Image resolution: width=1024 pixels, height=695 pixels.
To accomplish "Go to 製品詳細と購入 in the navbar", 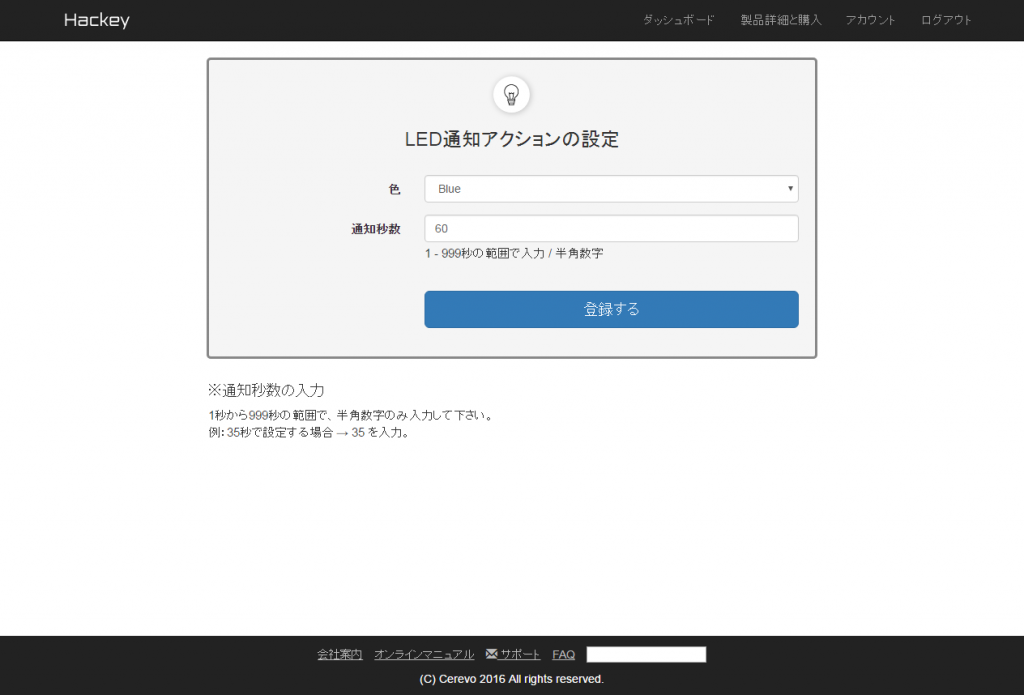I will point(780,20).
